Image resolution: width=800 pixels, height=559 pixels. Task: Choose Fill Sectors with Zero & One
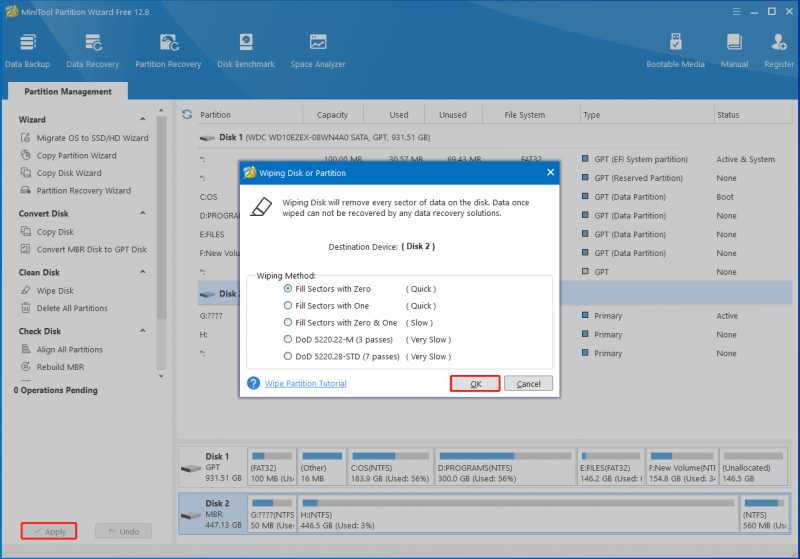point(288,322)
